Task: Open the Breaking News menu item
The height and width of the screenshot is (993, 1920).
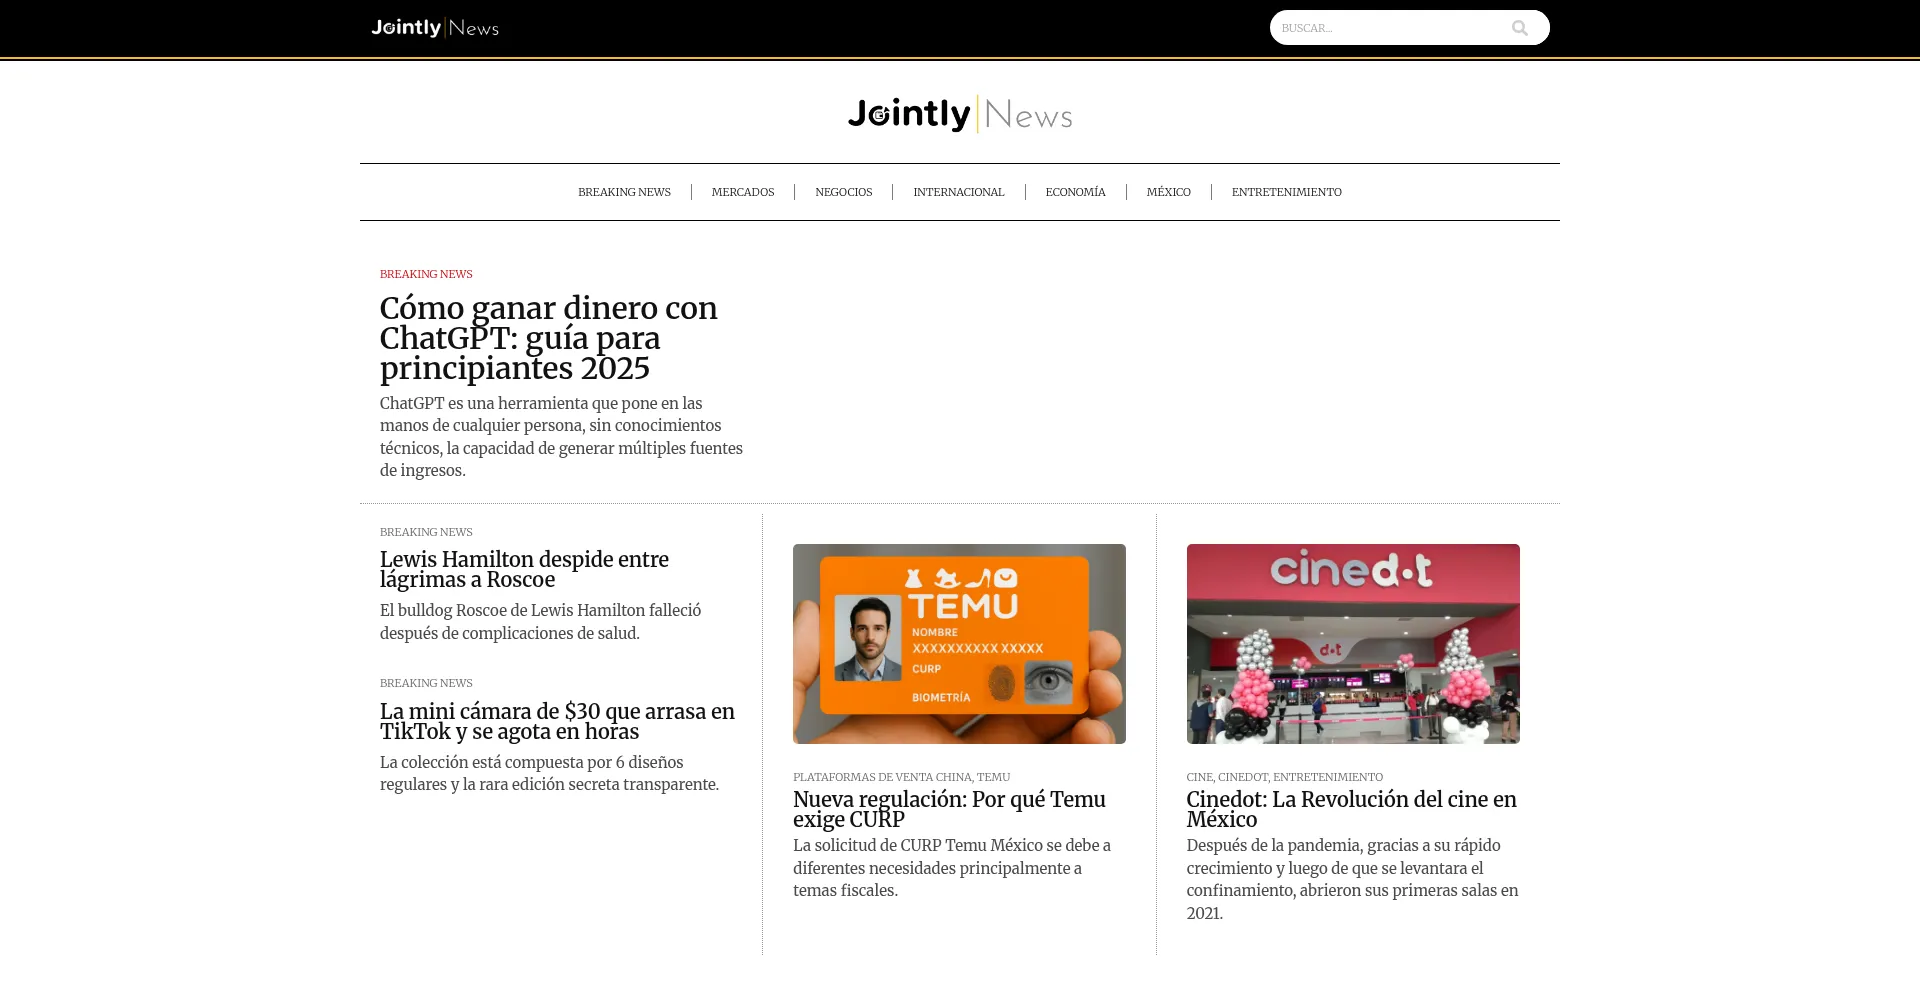Action: pos(624,192)
